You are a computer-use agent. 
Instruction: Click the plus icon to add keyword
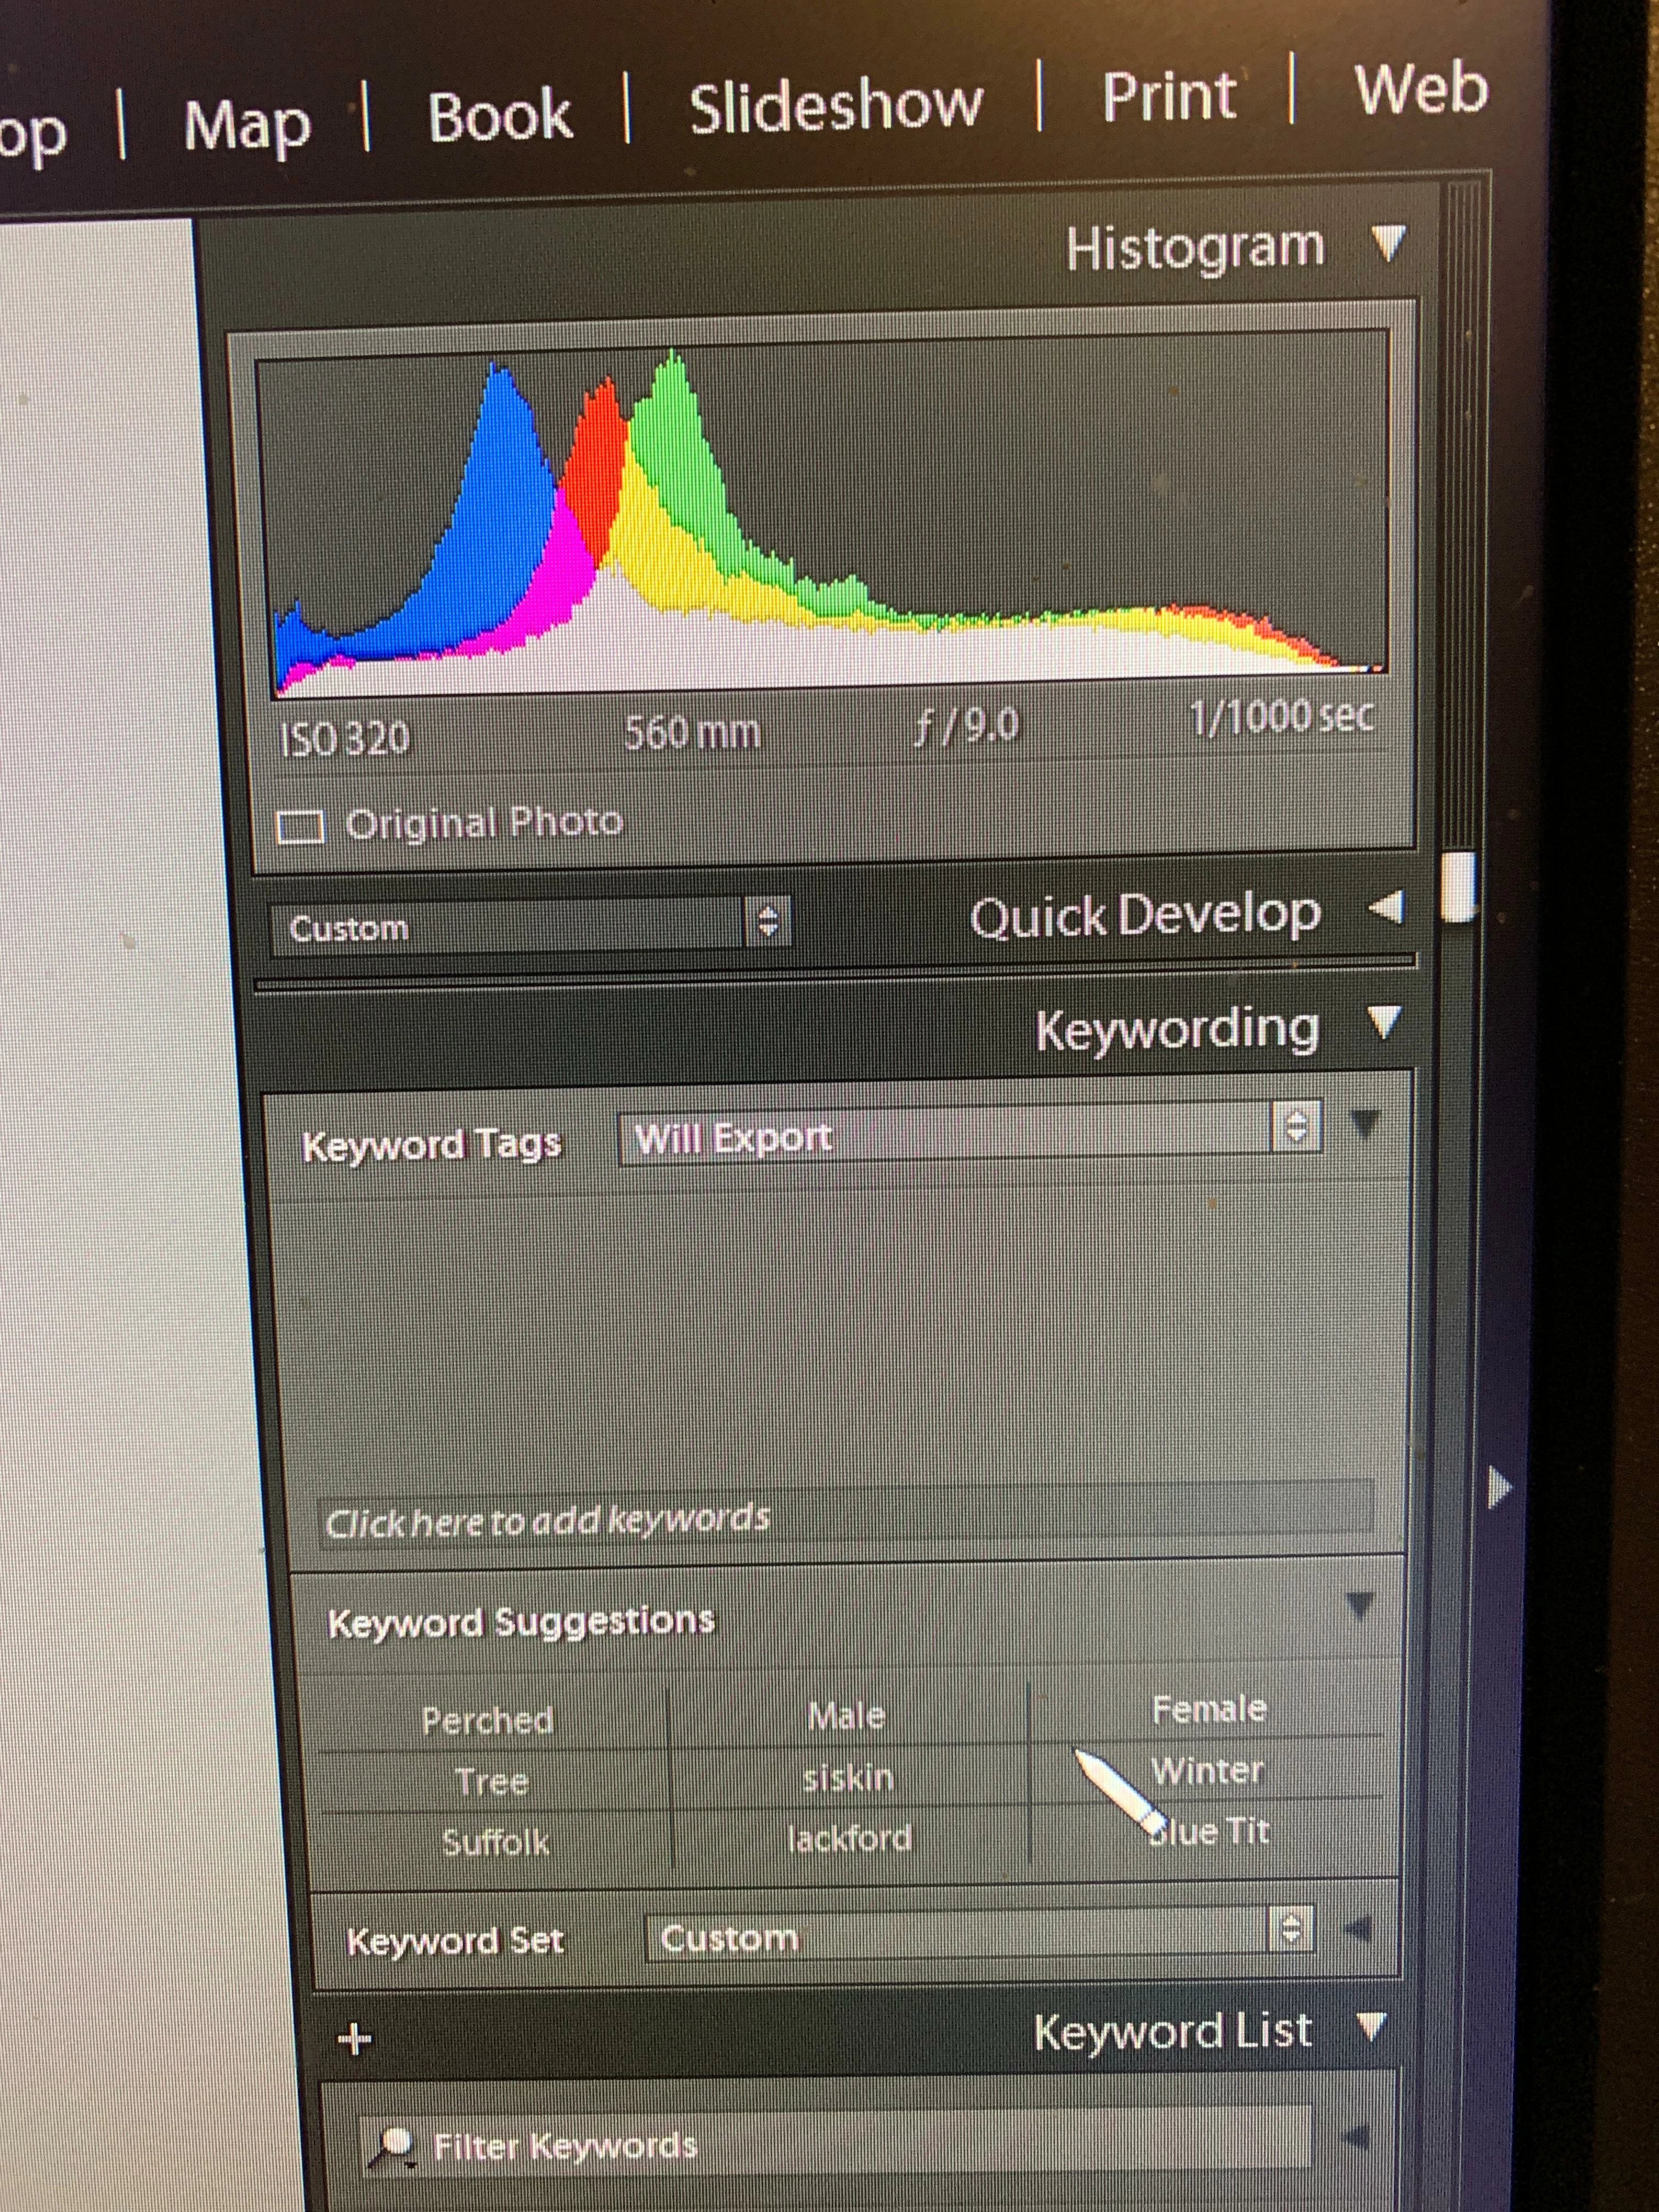pos(355,2038)
